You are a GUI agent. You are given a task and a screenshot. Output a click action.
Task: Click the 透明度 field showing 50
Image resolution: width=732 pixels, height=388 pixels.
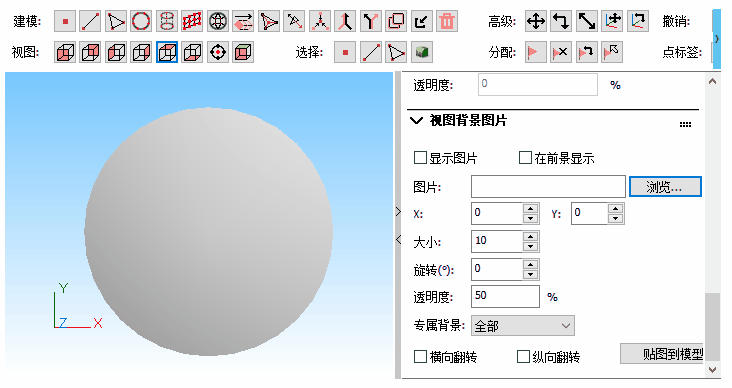[505, 296]
